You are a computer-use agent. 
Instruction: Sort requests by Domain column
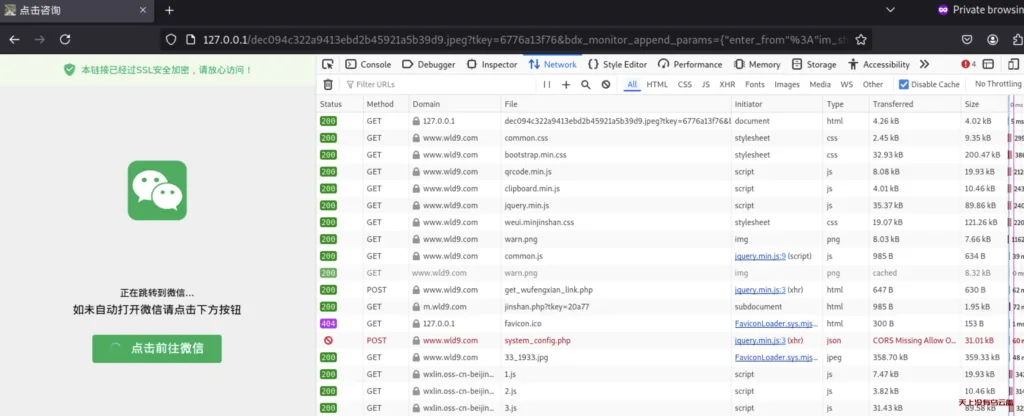point(454,104)
